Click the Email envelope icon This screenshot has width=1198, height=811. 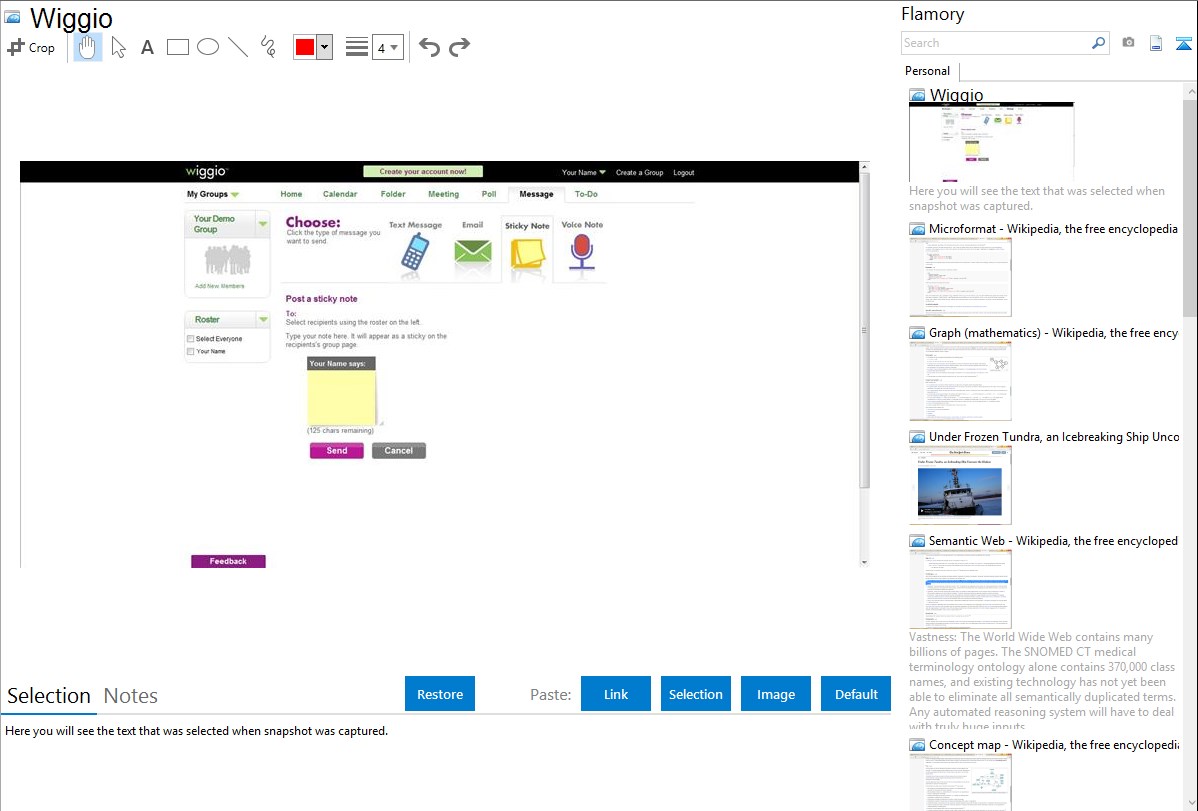tap(473, 251)
